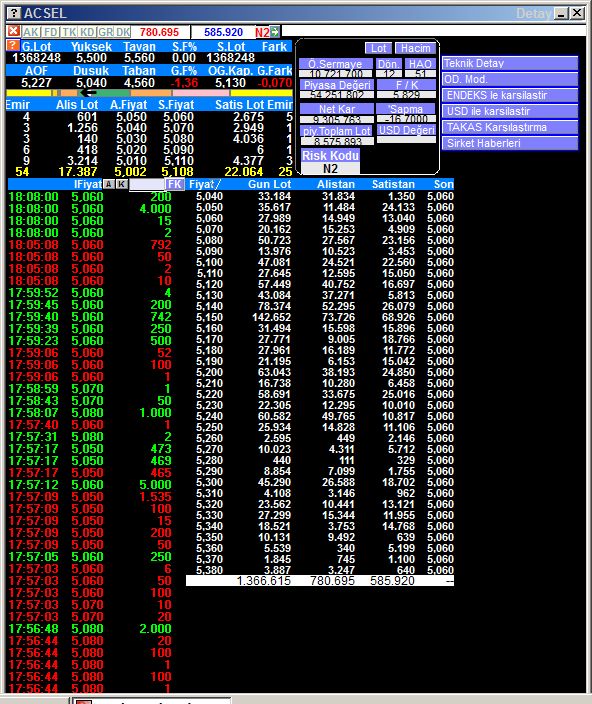Click the black arrow on the price range bar
Image resolution: width=592 pixels, height=704 pixels.
(x=89, y=92)
